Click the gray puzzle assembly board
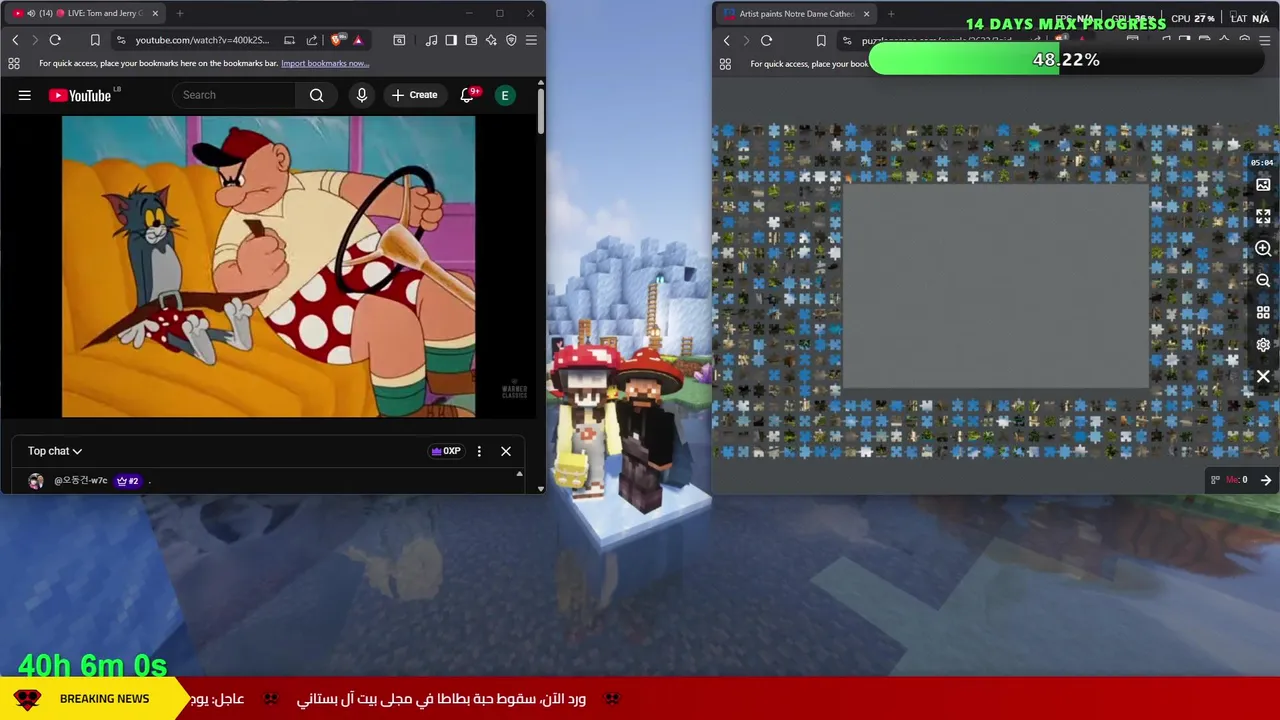This screenshot has width=1280, height=720. (x=996, y=286)
